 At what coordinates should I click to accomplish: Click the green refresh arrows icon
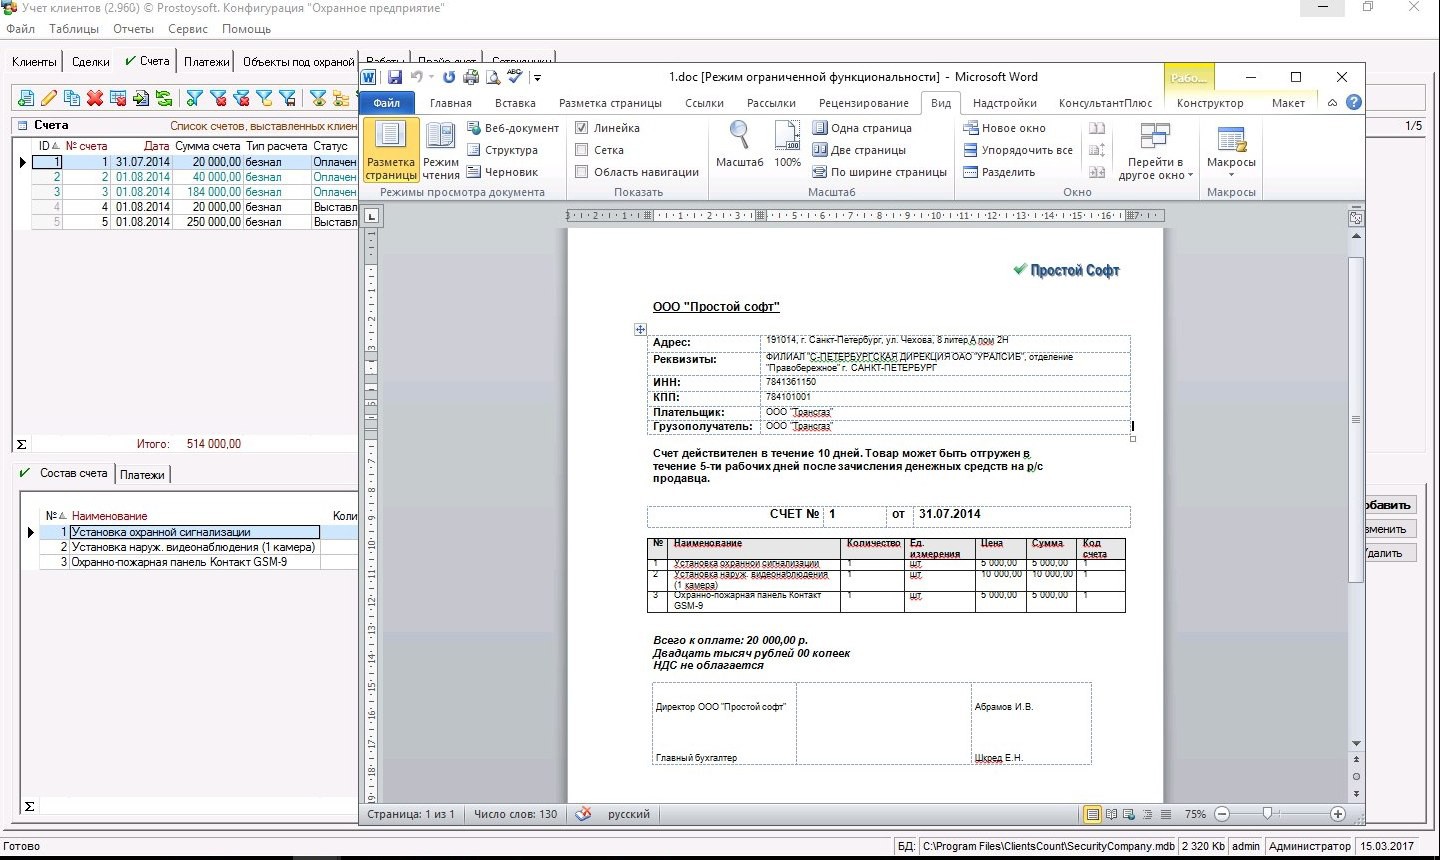(x=164, y=98)
